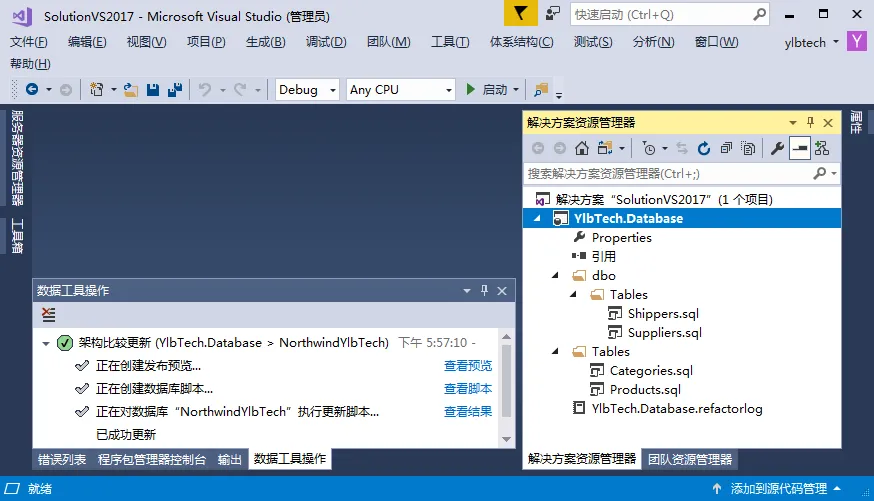Collapse all nodes in Solution Explorer

point(726,148)
